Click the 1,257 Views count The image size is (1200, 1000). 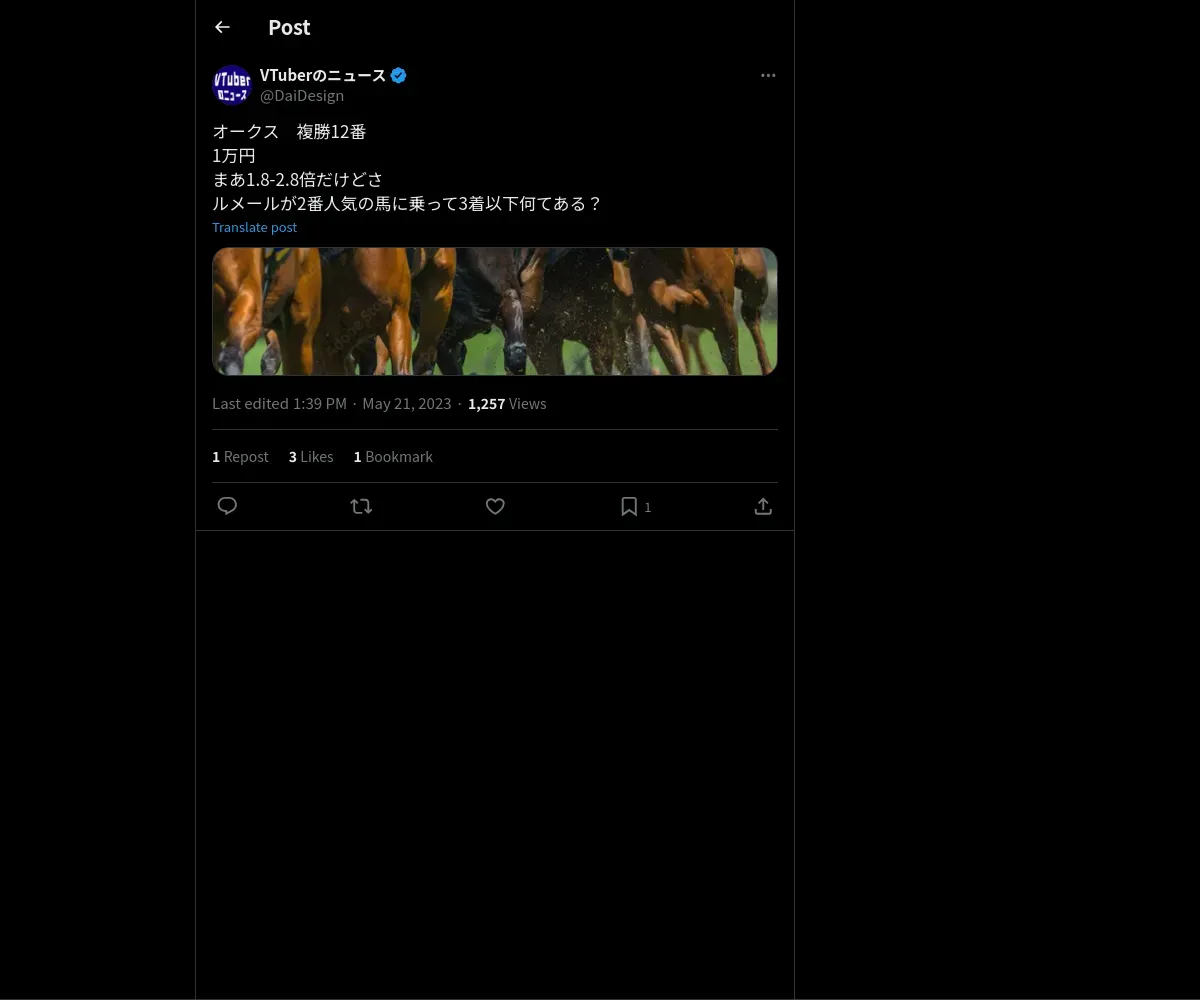click(507, 404)
